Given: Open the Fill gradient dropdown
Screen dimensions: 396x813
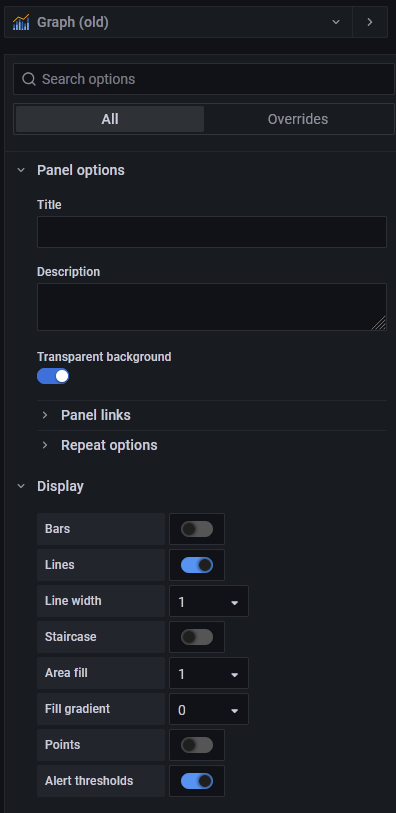Looking at the screenshot, I should click(209, 709).
